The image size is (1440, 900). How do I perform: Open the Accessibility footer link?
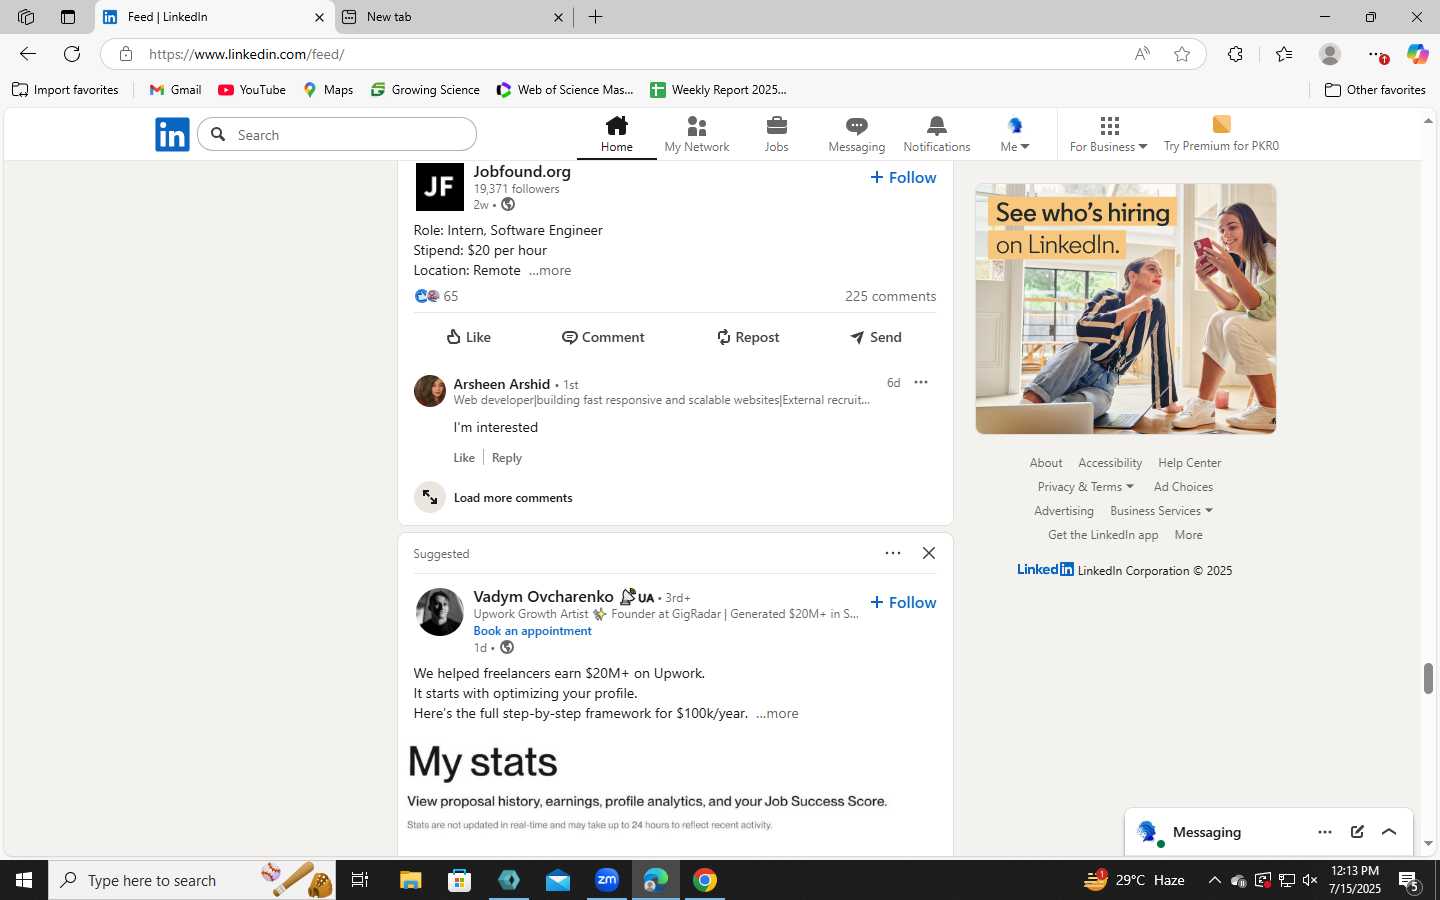pos(1110,463)
